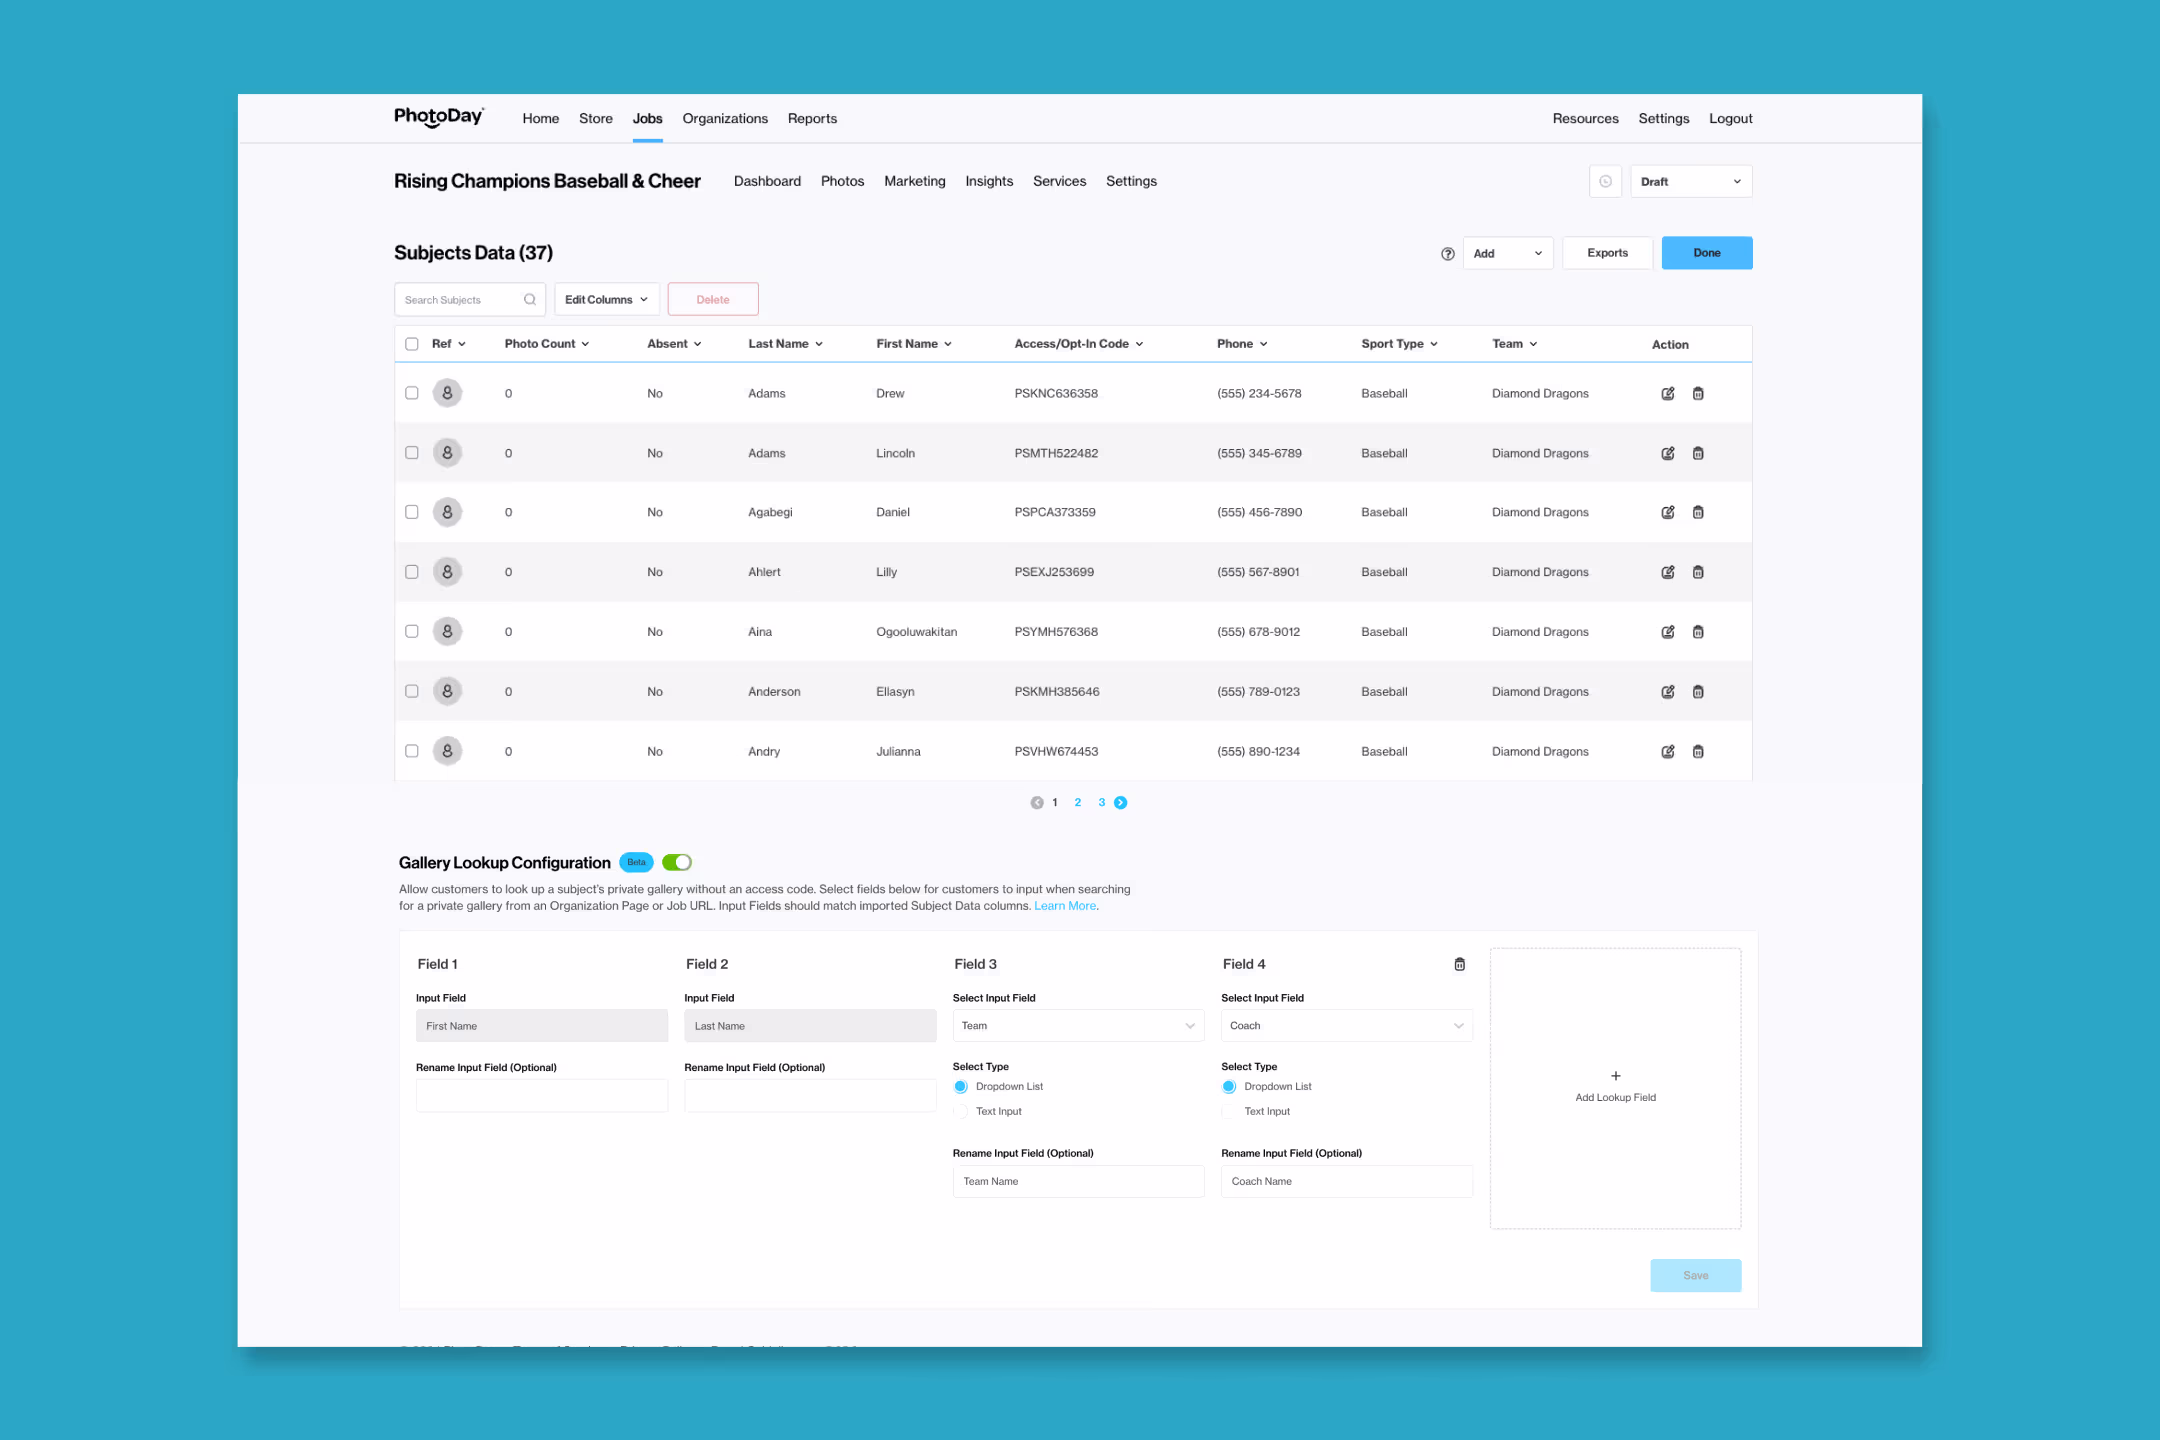This screenshot has height=1440, width=2160.
Task: Remove Field 4 using its trash icon
Action: coord(1459,965)
